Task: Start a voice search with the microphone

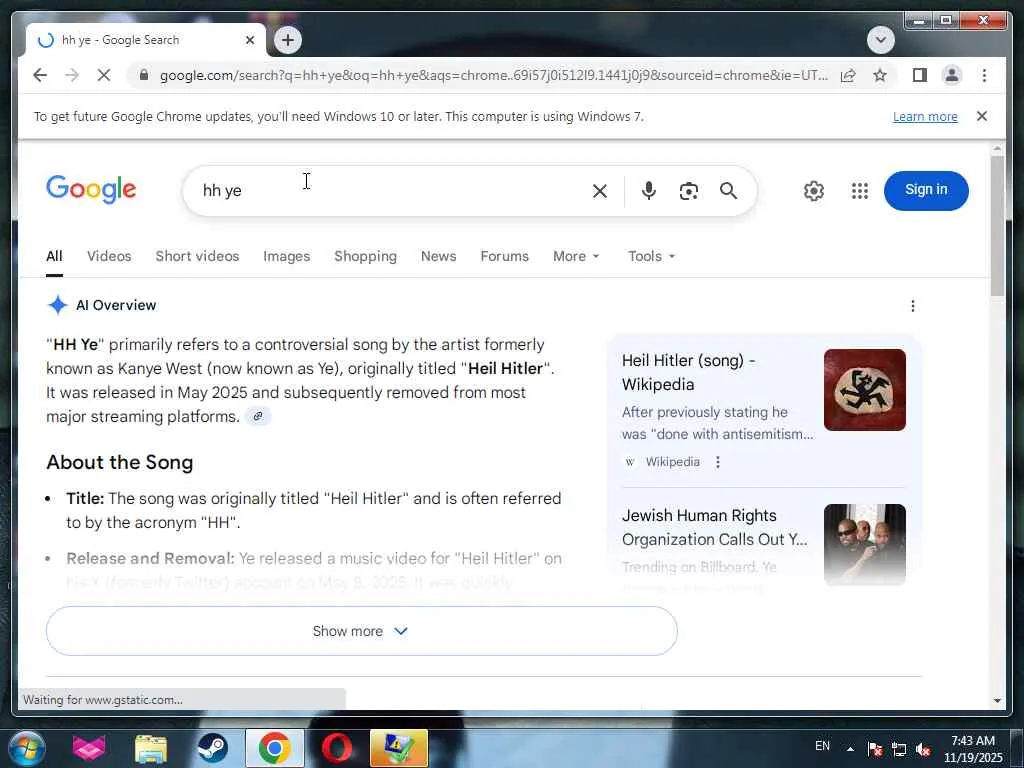Action: click(648, 191)
